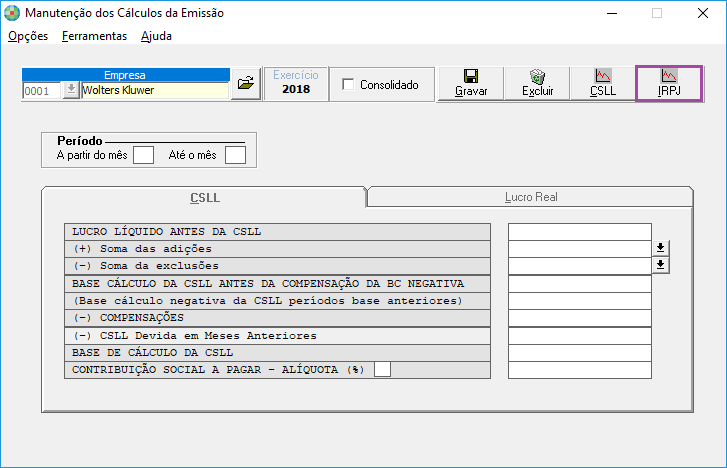
Task: Open the company folder browse icon
Action: tap(246, 83)
